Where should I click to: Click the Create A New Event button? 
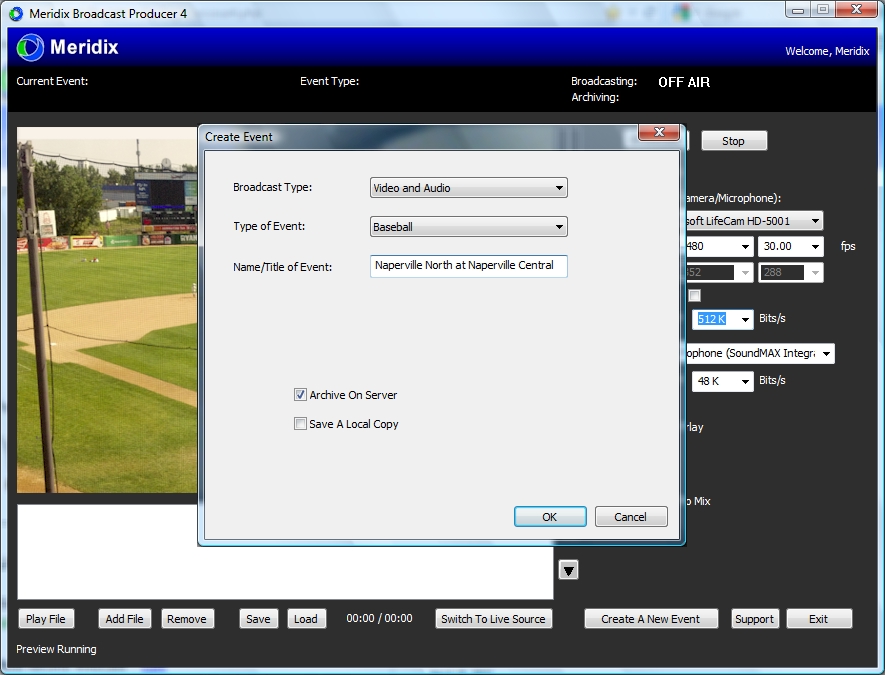tap(650, 619)
